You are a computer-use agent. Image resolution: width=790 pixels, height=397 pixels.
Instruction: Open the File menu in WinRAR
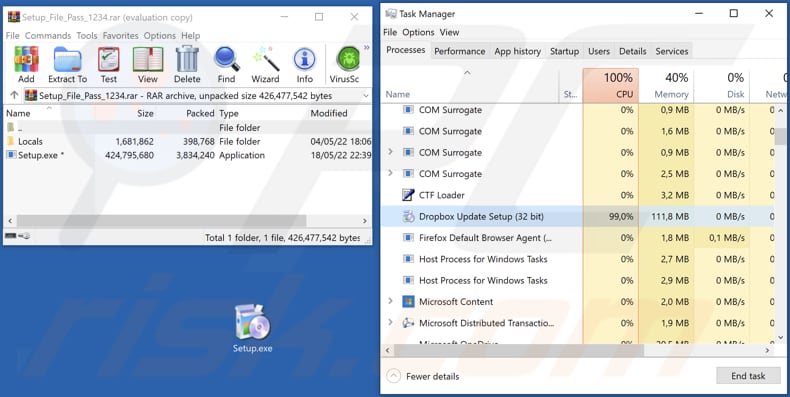tap(13, 36)
